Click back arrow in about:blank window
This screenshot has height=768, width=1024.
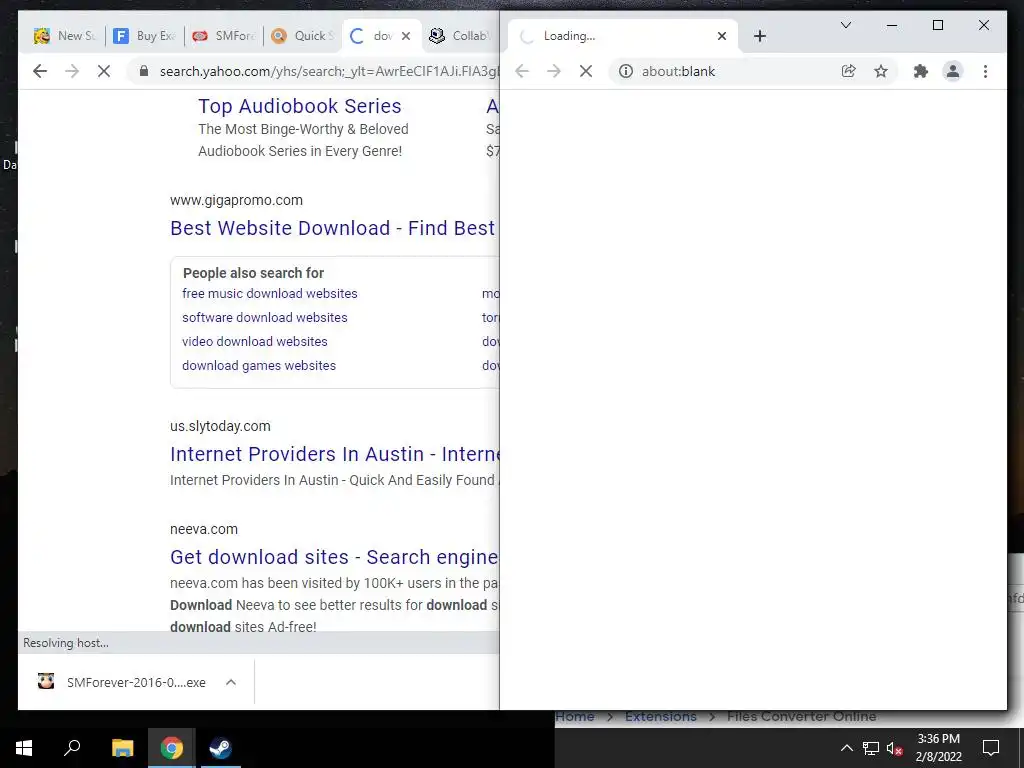522,71
